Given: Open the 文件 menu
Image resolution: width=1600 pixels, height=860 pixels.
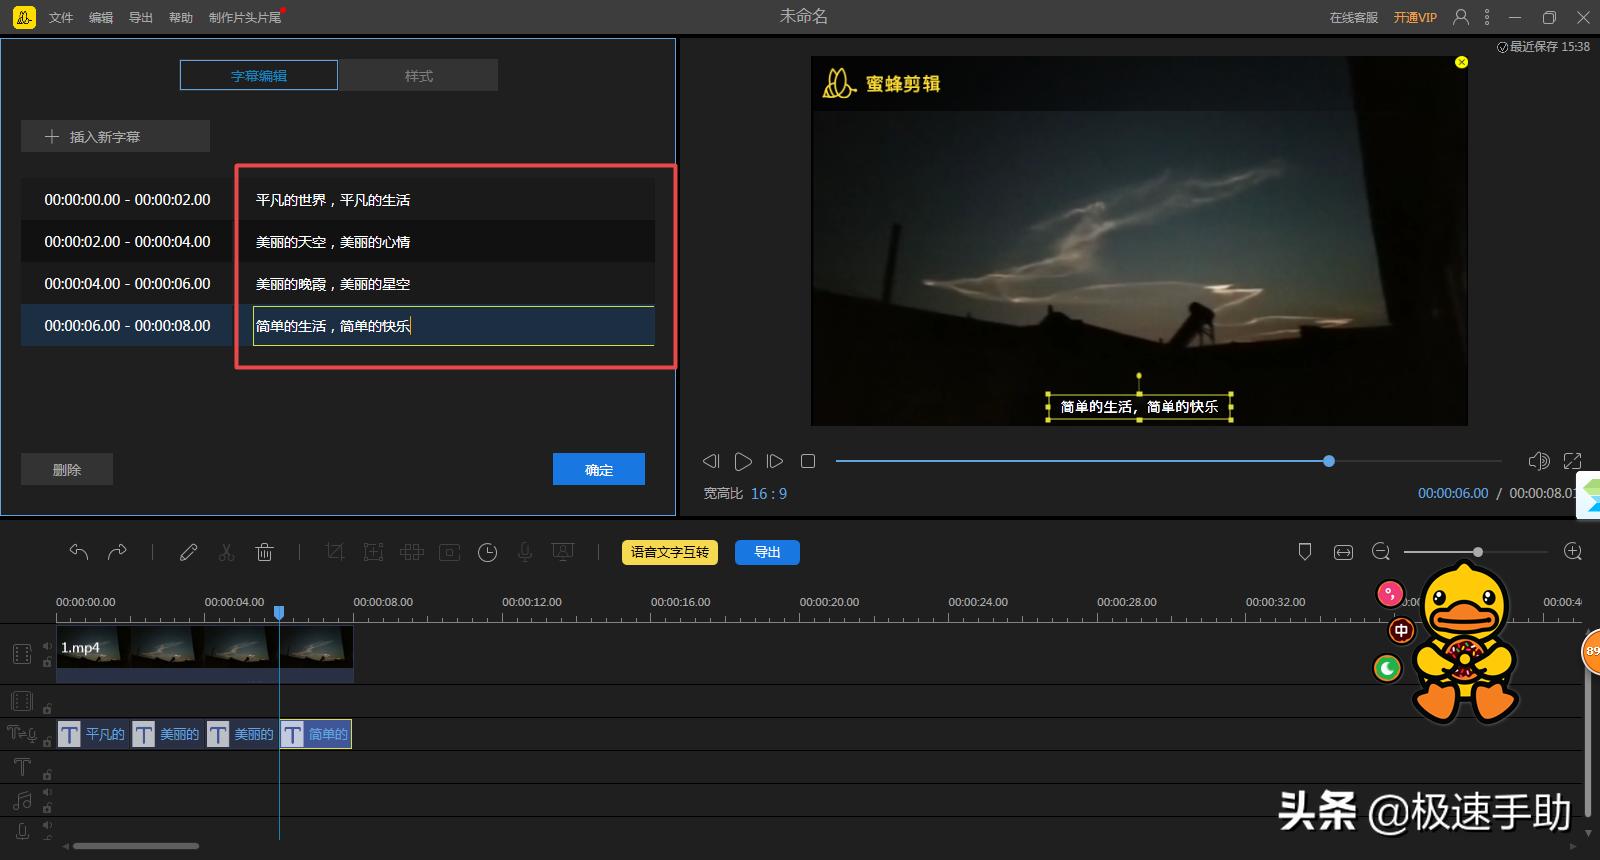Looking at the screenshot, I should (x=61, y=17).
